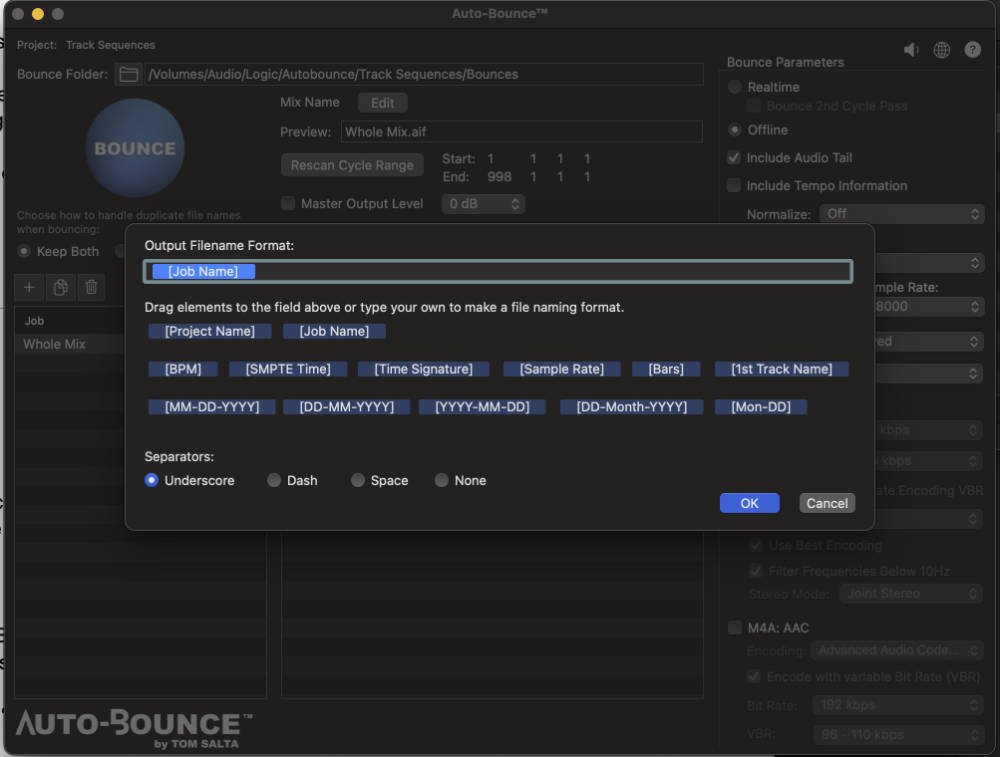The width and height of the screenshot is (1000, 757).
Task: Click the [DD-Month-YYYY] date token
Action: [x=631, y=407]
